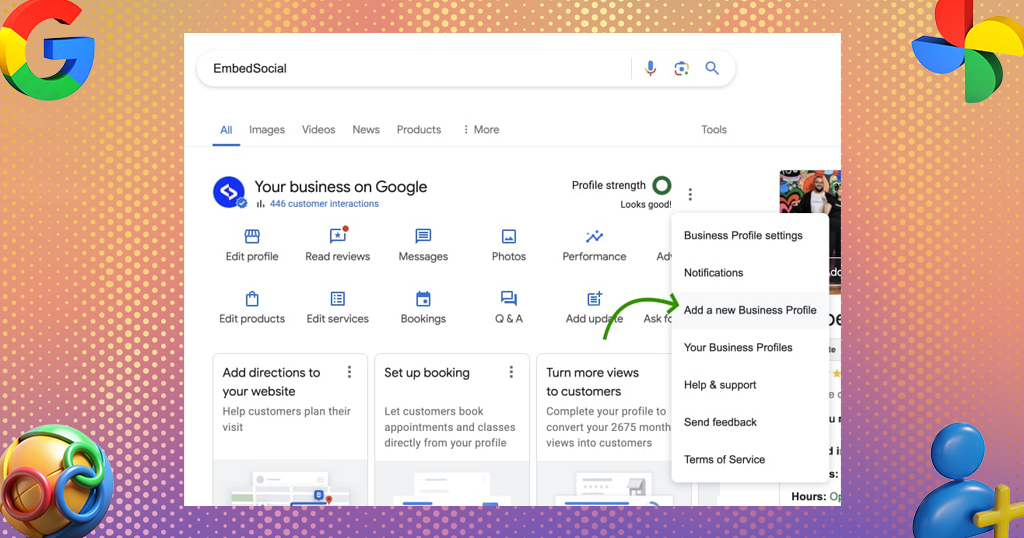Select the All search tab
1024x538 pixels.
[x=226, y=130]
